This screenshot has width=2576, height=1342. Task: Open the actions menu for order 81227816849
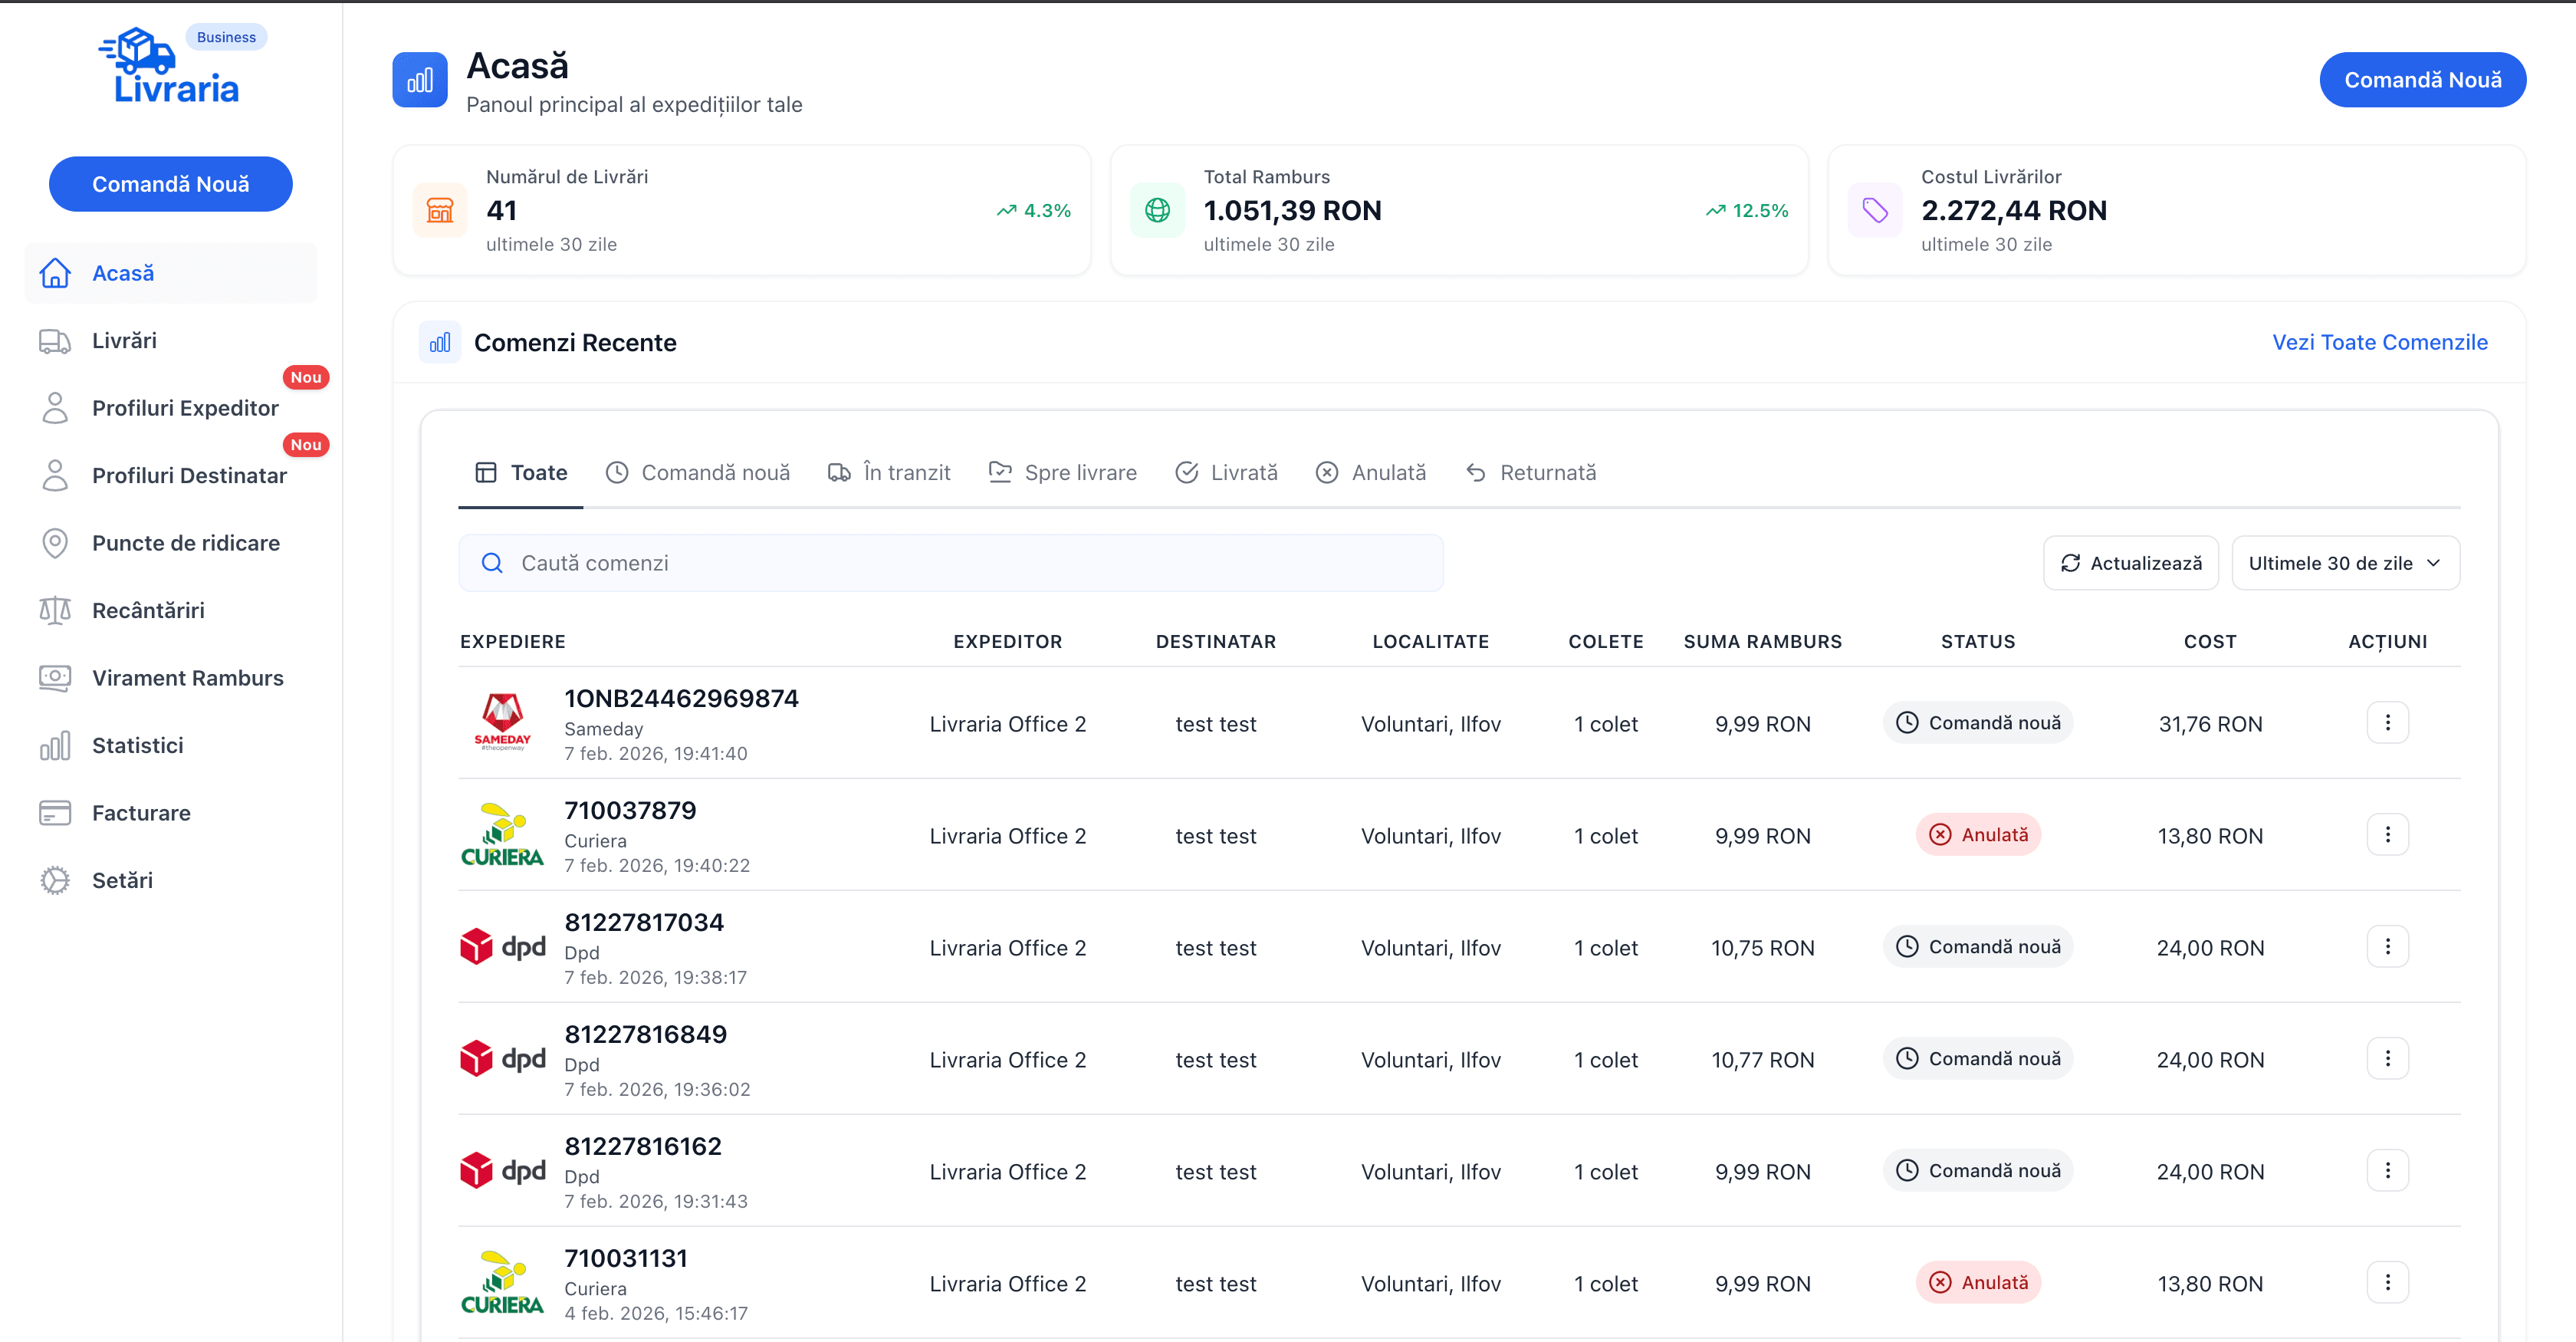(x=2387, y=1058)
